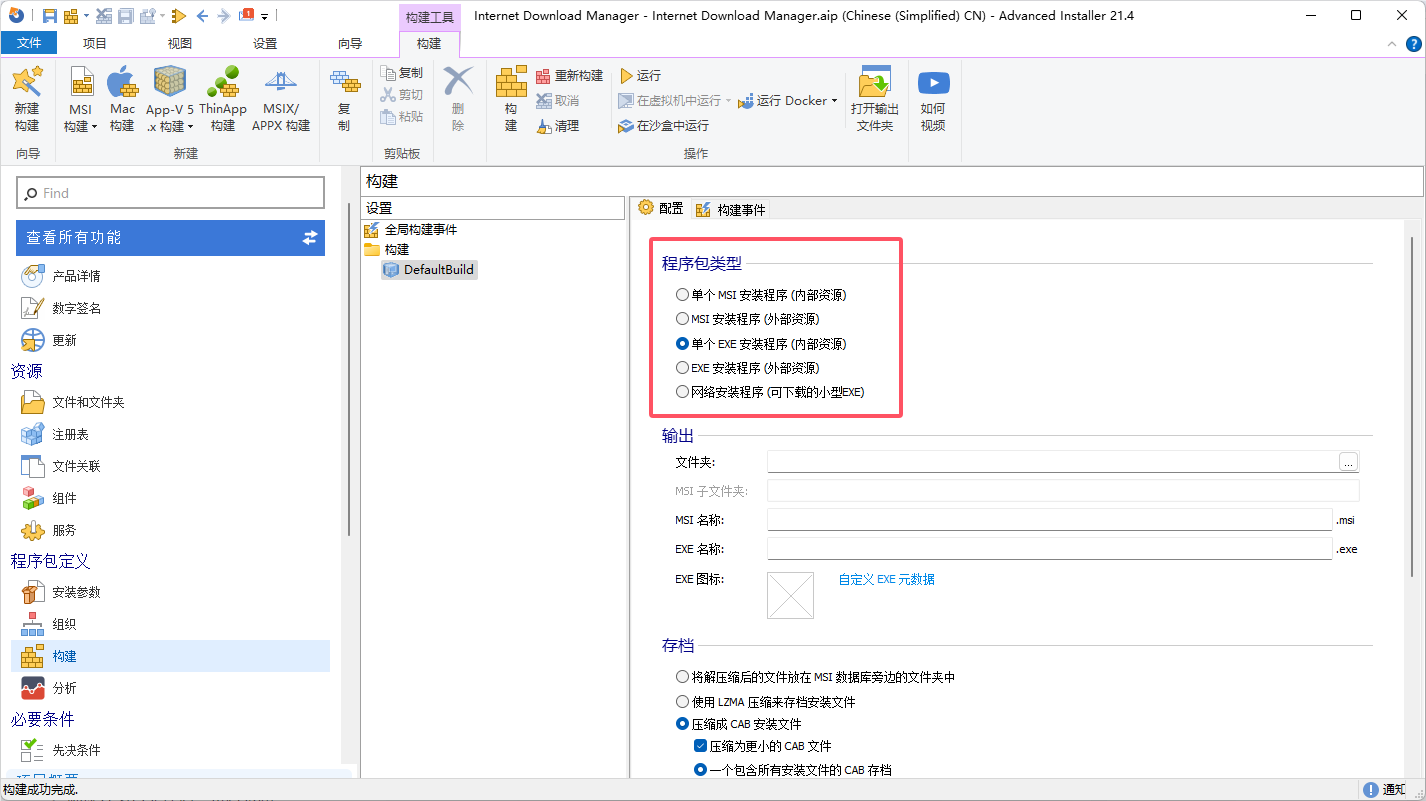
Task: Select the DefaultBuild tree item
Action: click(x=429, y=270)
